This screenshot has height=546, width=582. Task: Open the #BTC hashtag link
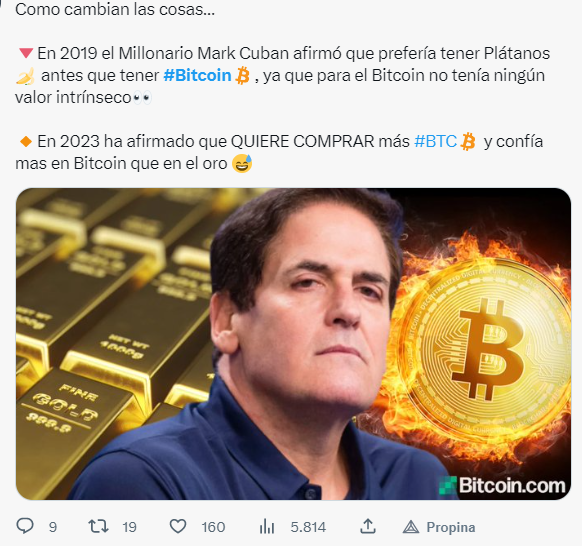435,141
